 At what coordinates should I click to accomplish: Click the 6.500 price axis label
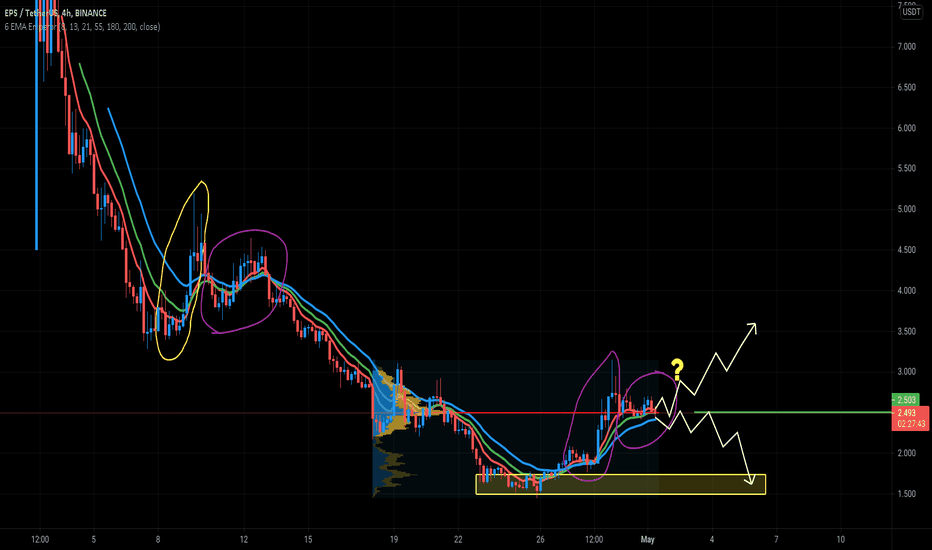(906, 87)
